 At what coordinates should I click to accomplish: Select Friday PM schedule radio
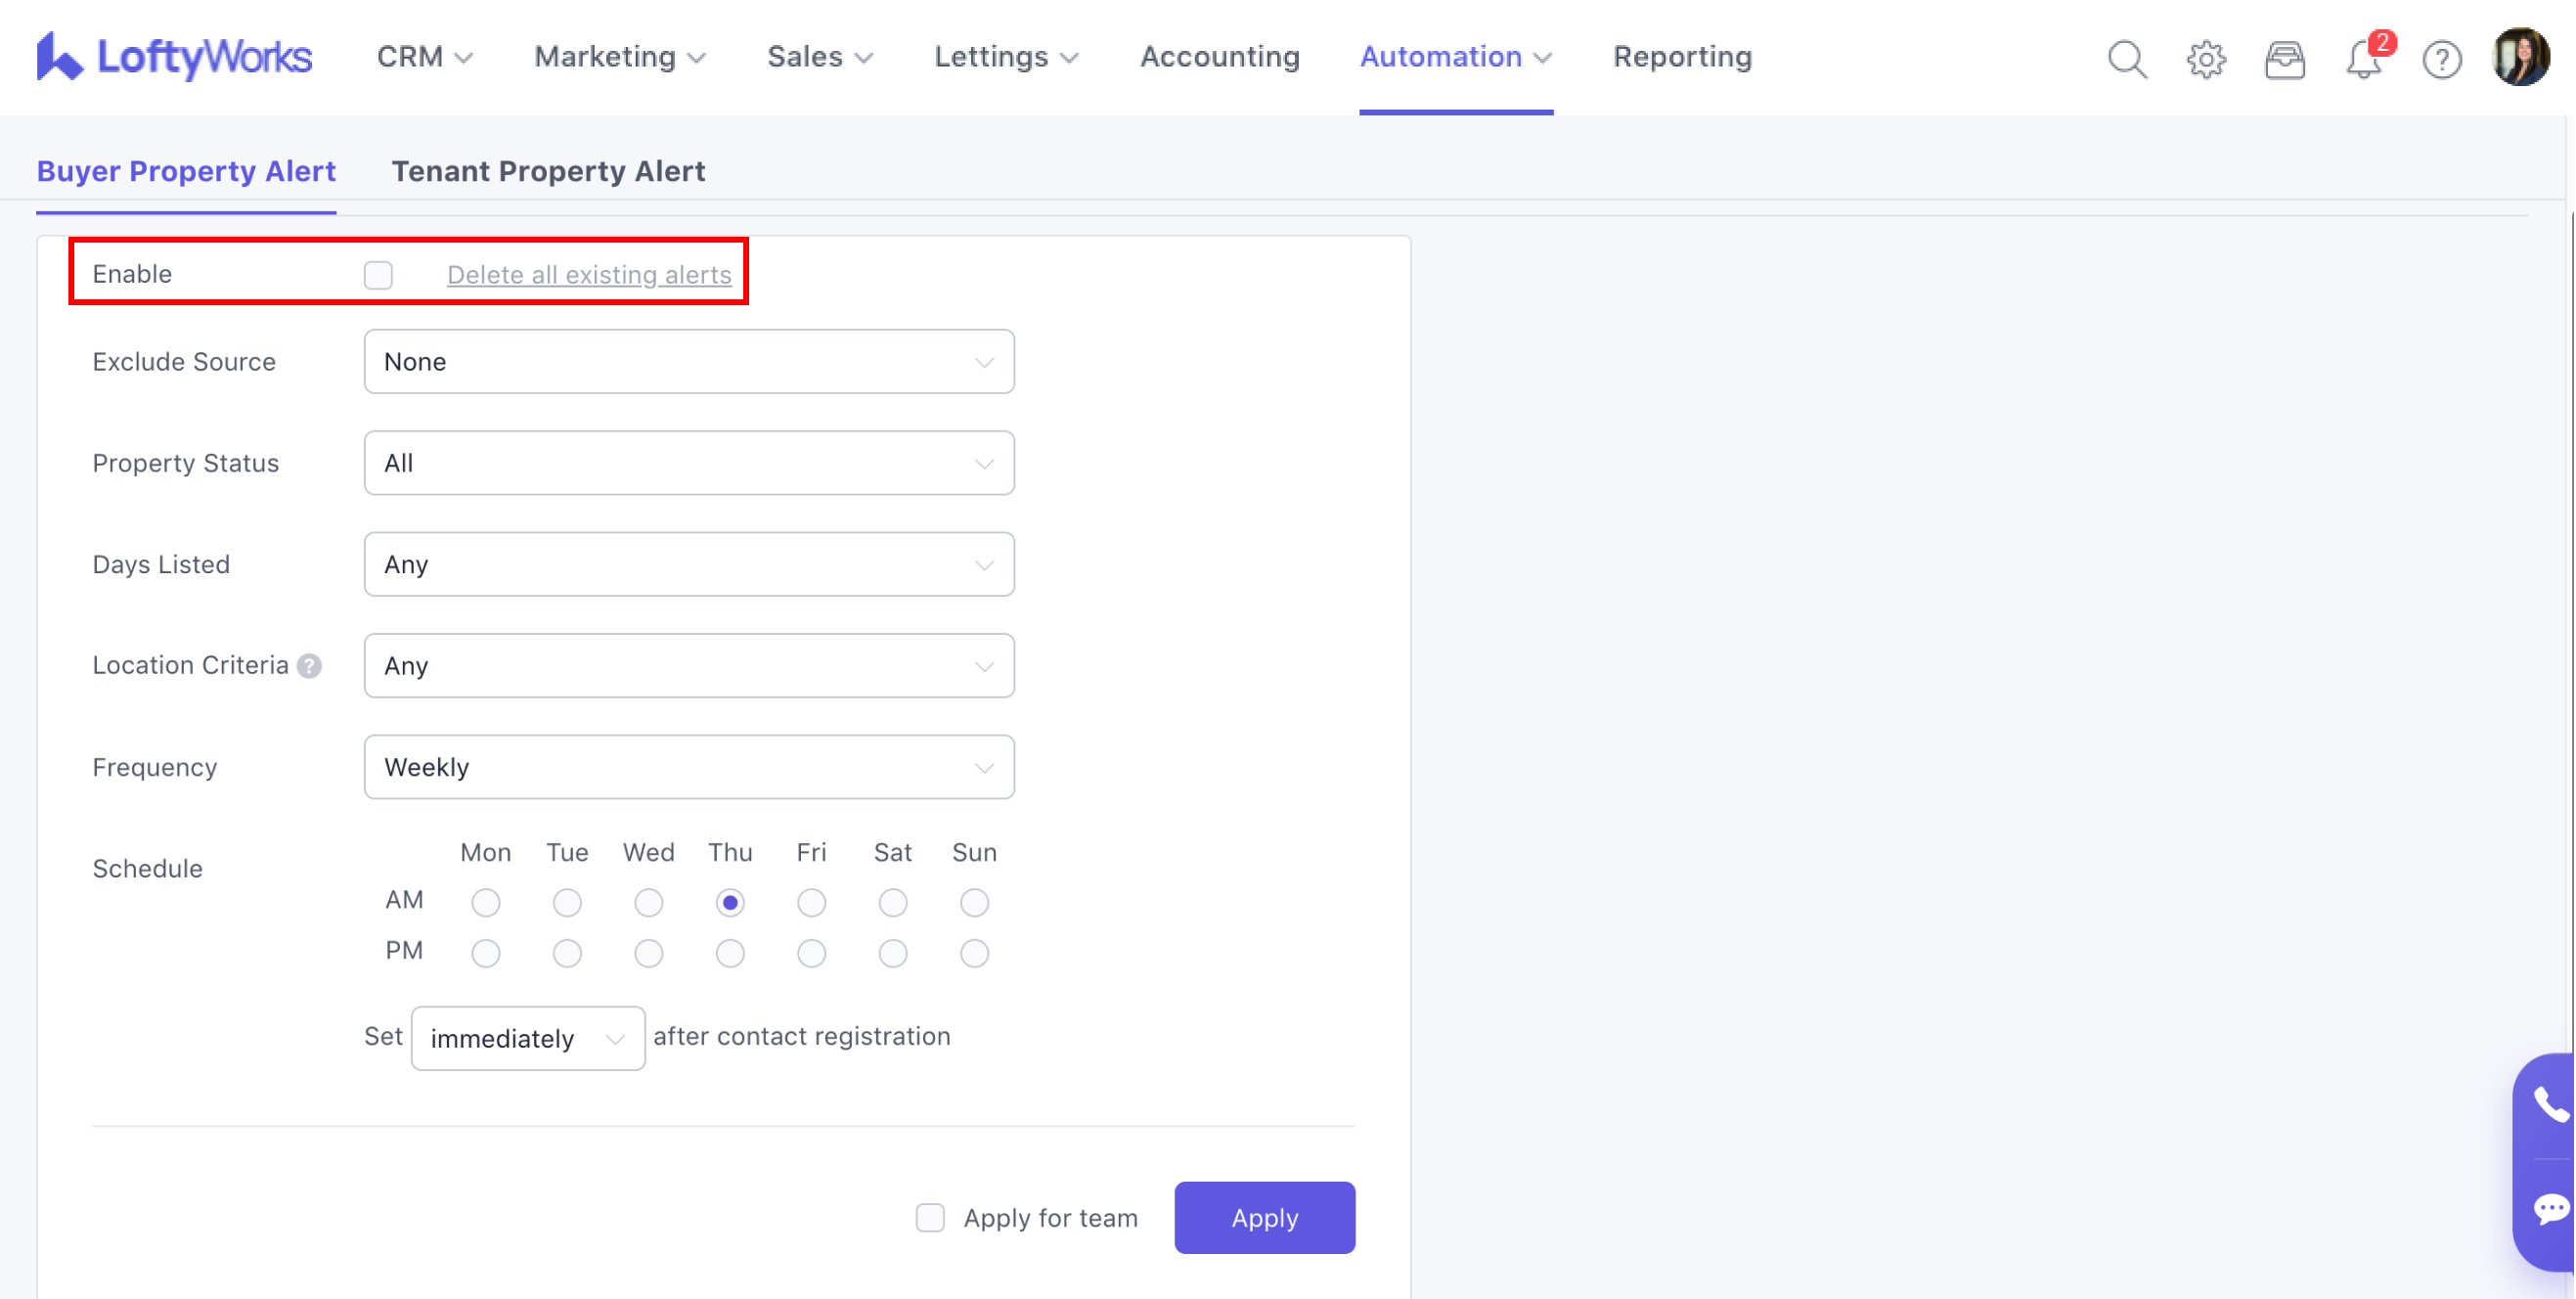click(811, 953)
